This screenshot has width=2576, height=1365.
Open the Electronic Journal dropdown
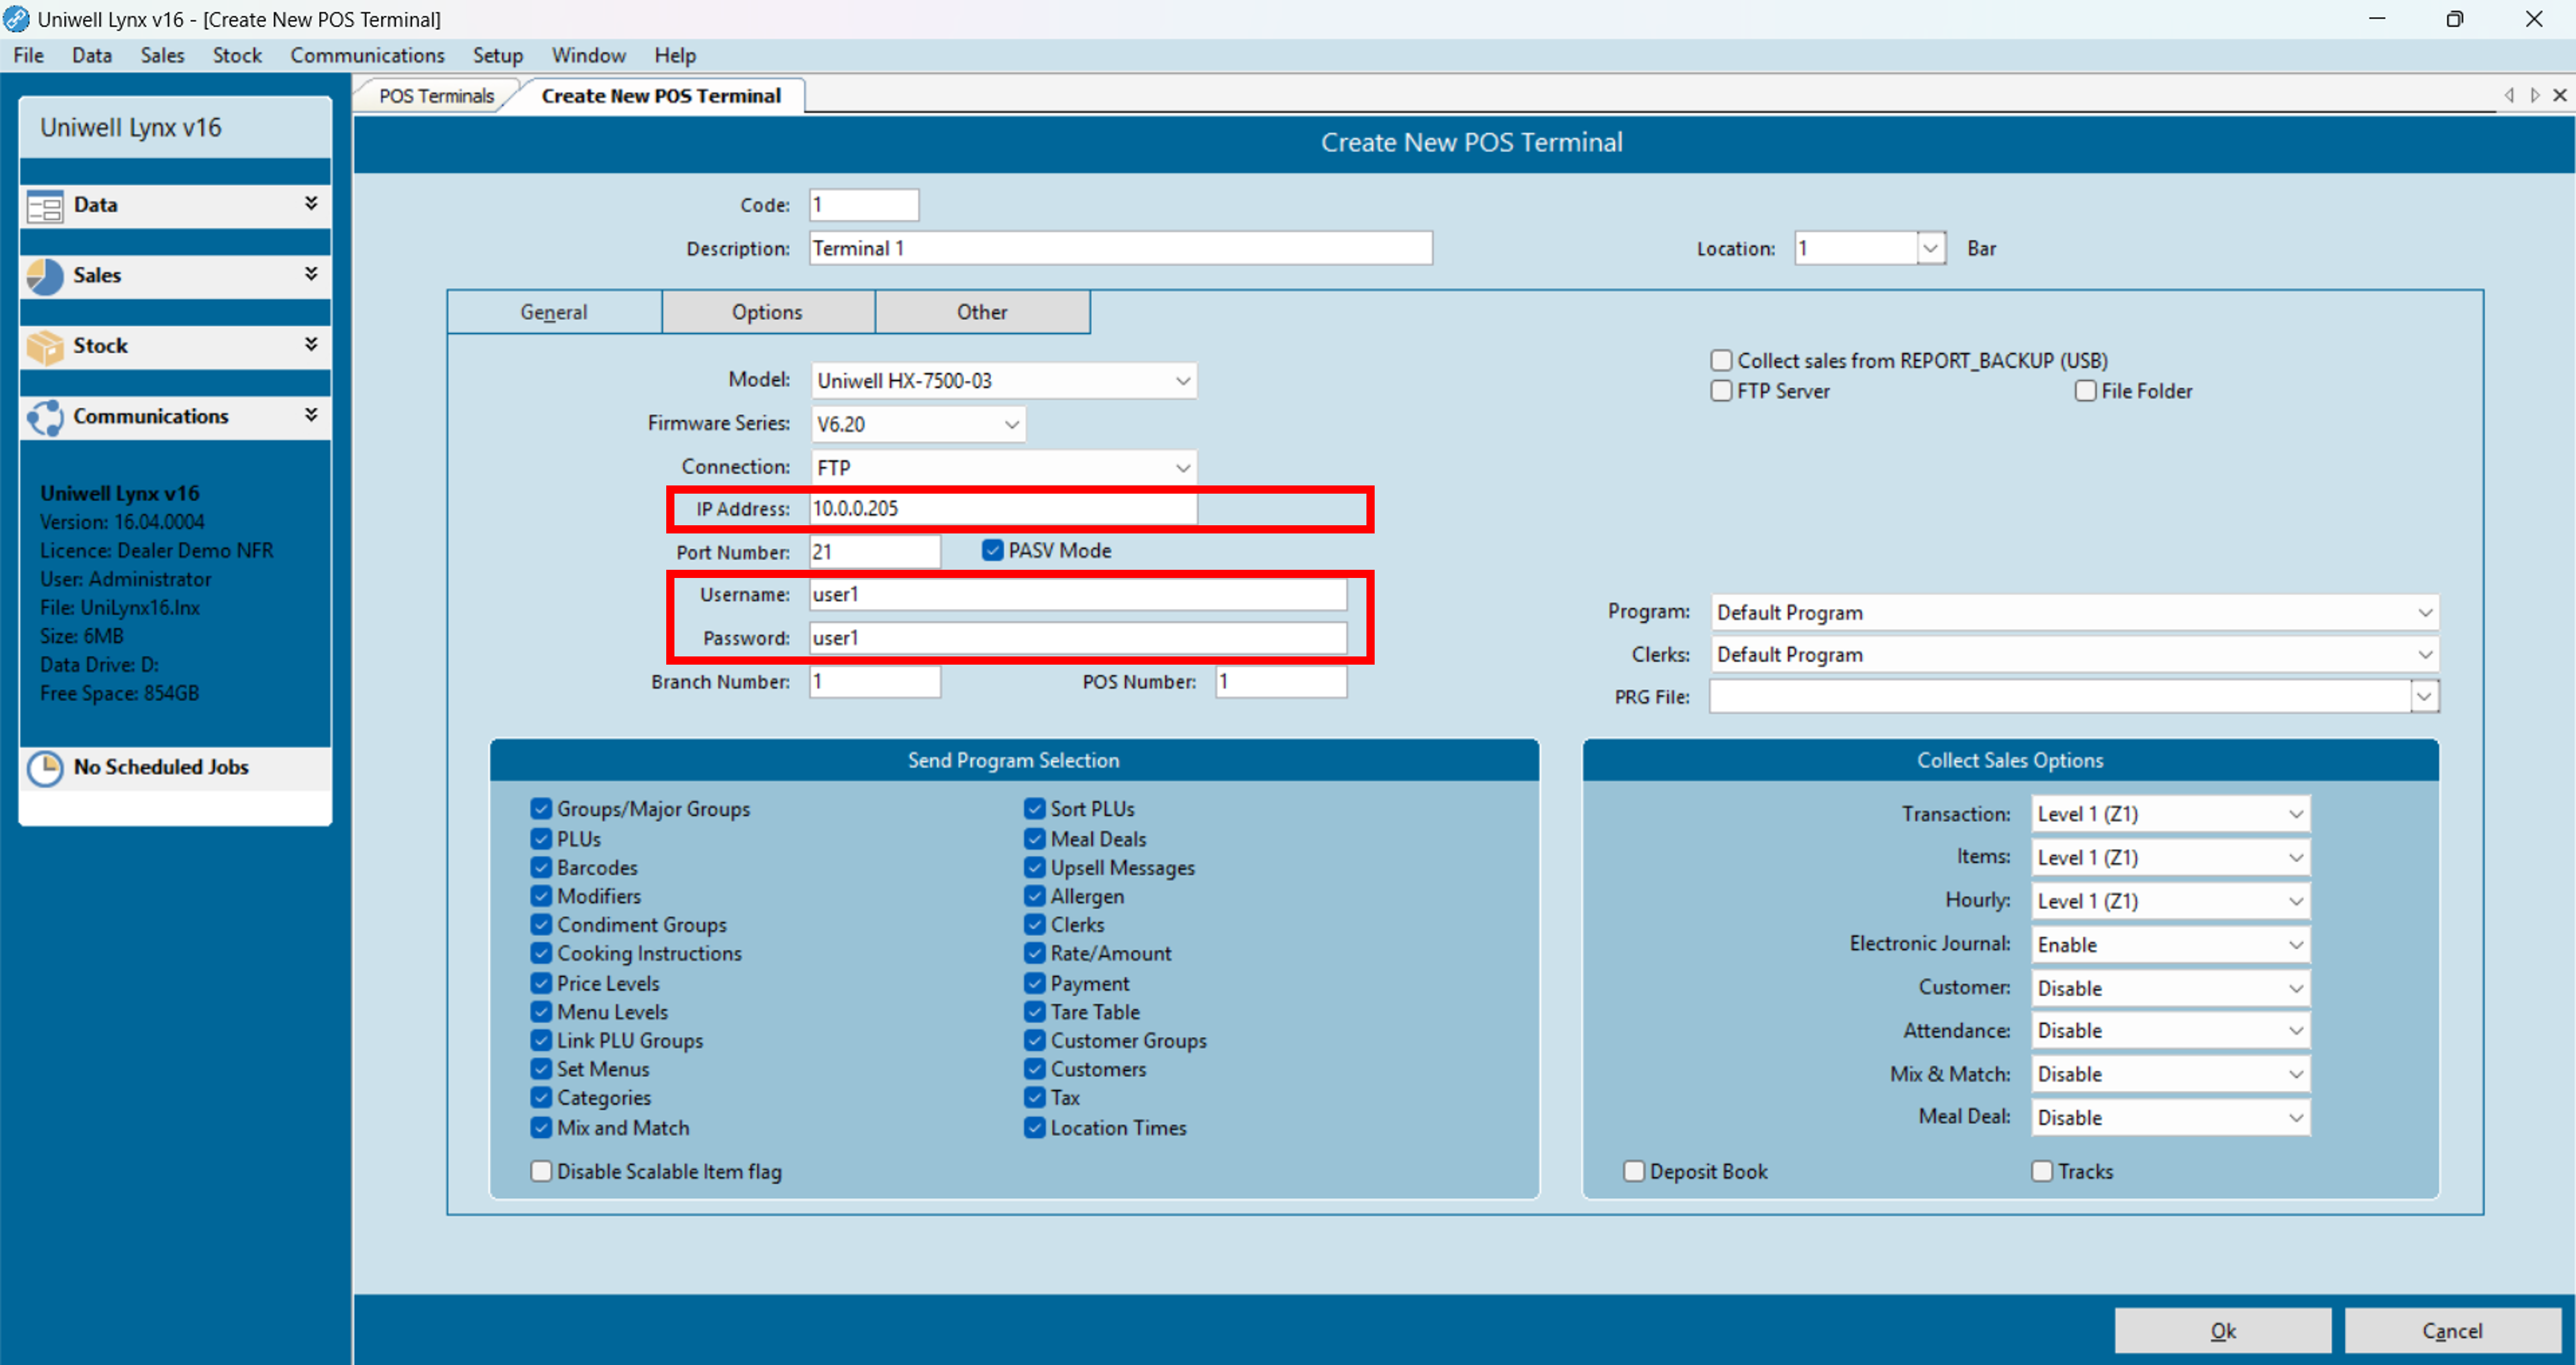pos(2296,945)
